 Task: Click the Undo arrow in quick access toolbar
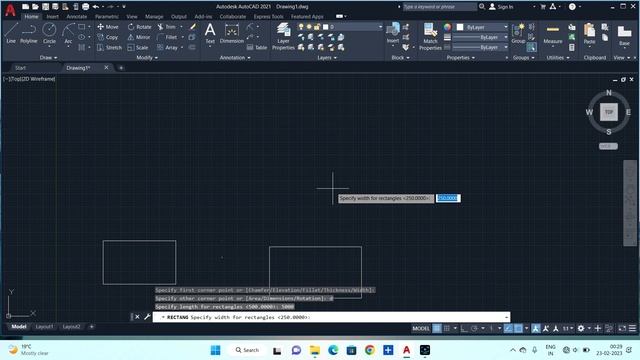click(x=96, y=7)
